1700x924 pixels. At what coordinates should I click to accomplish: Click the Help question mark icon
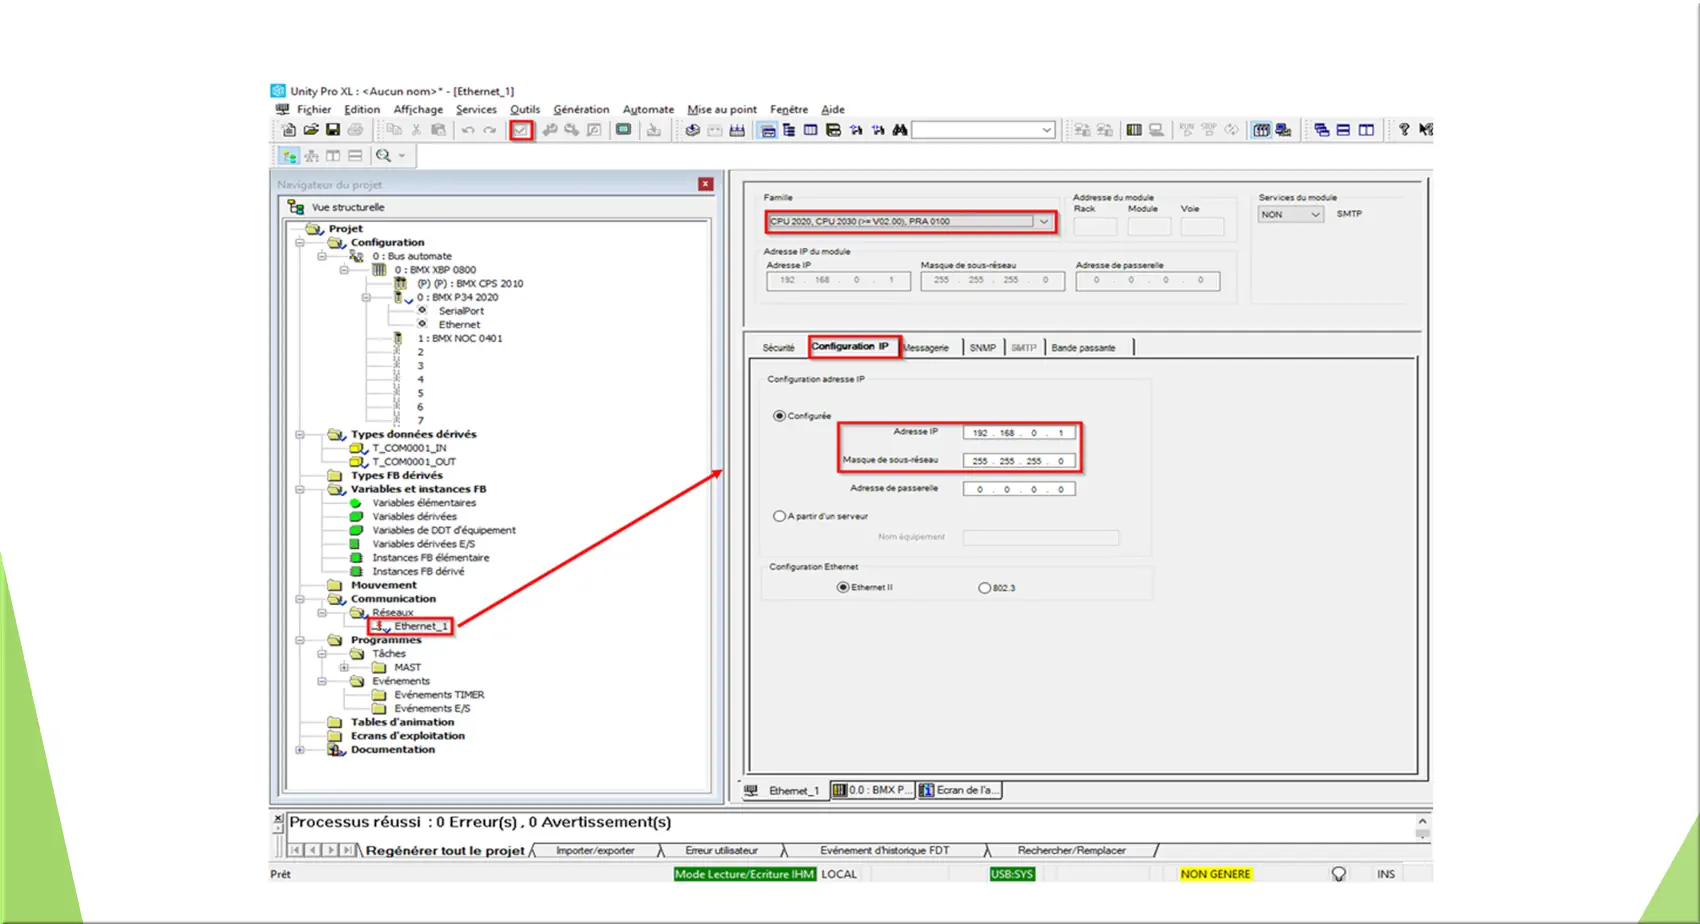(1404, 130)
